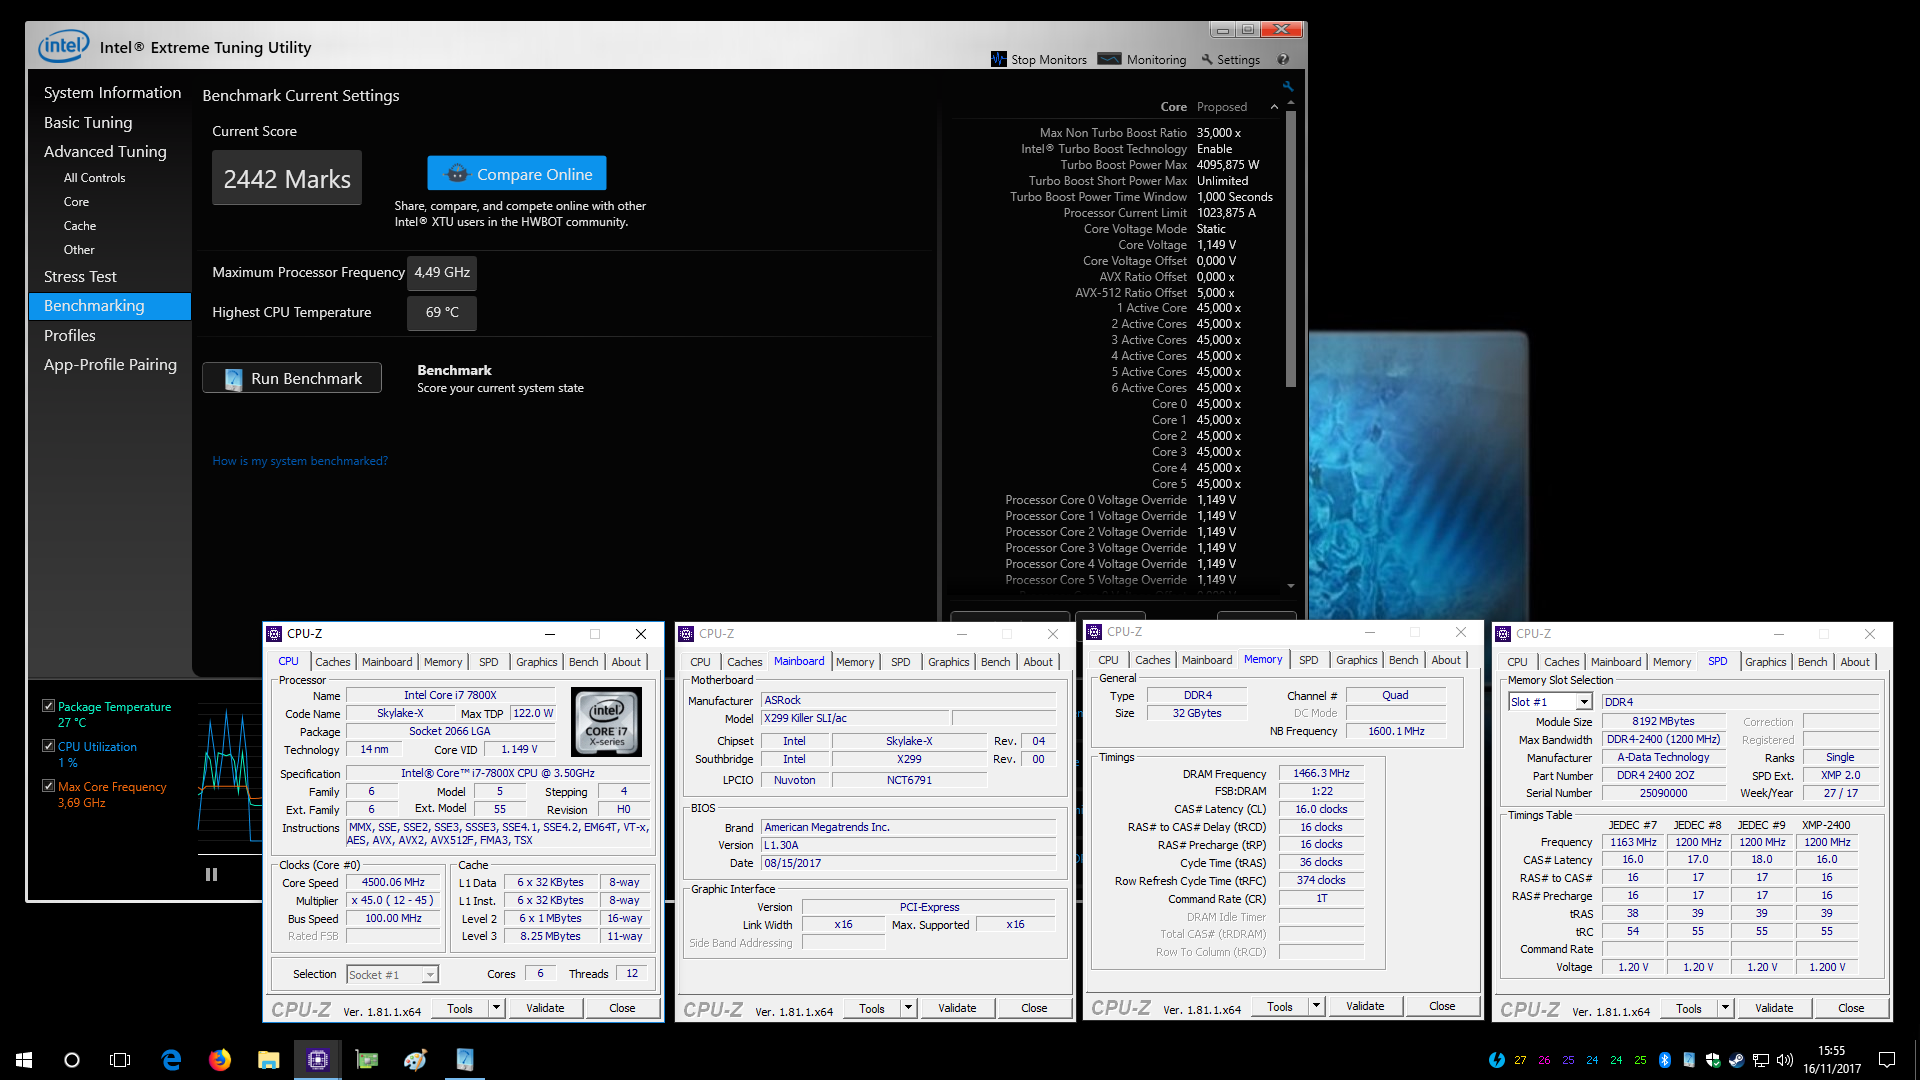The height and width of the screenshot is (1080, 1920).
Task: Click the network tray icon
Action: coord(1761,1060)
